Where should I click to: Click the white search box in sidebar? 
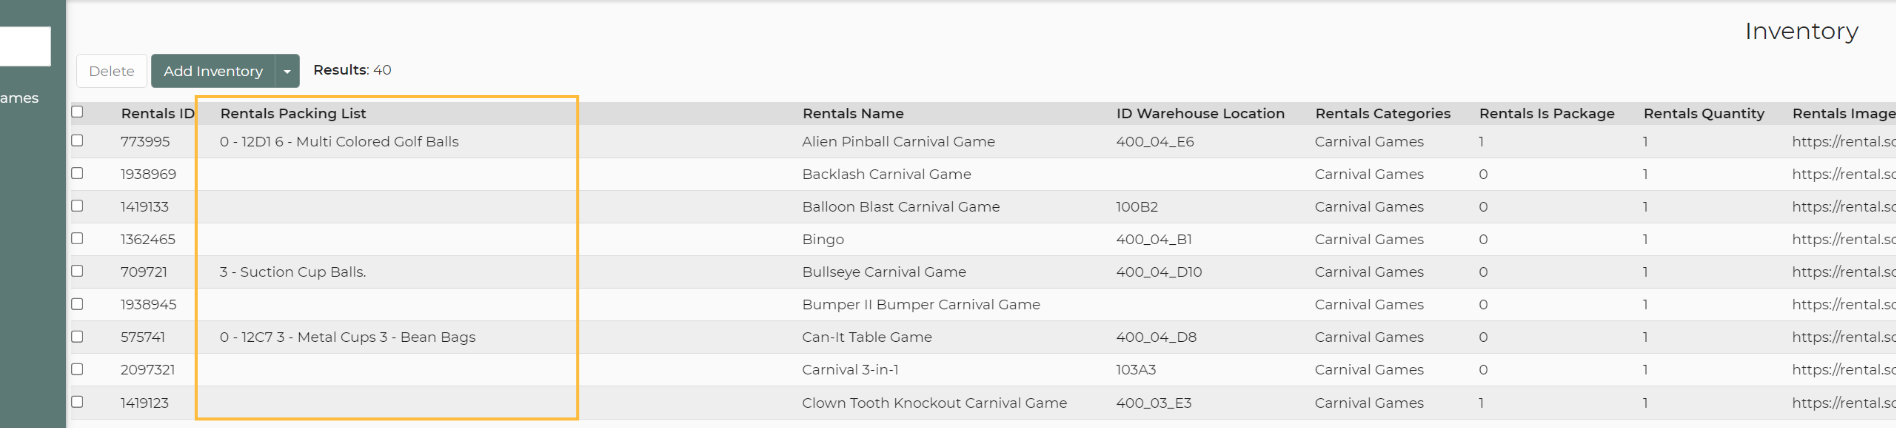pyautogui.click(x=25, y=46)
